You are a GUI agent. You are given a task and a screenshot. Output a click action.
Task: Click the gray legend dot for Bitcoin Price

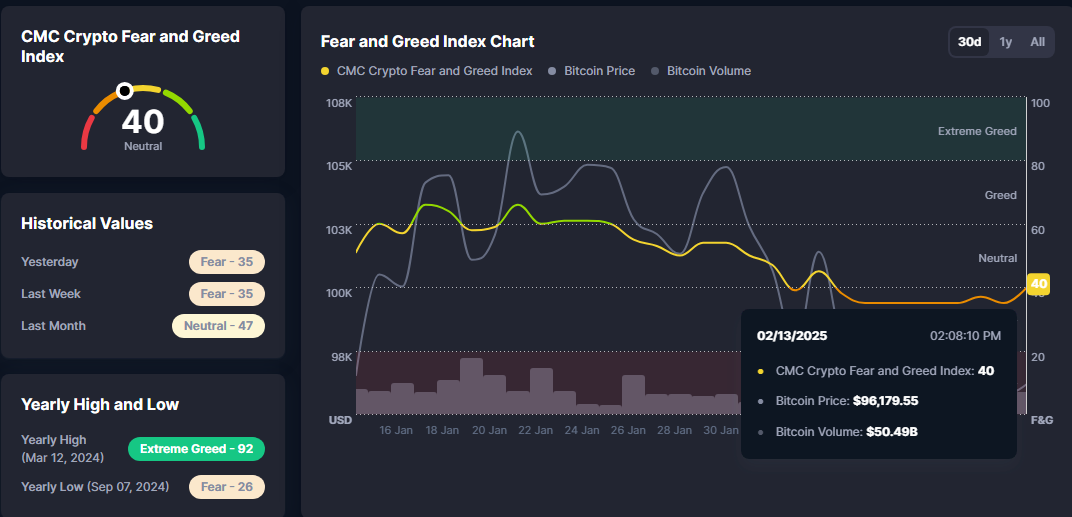point(550,71)
